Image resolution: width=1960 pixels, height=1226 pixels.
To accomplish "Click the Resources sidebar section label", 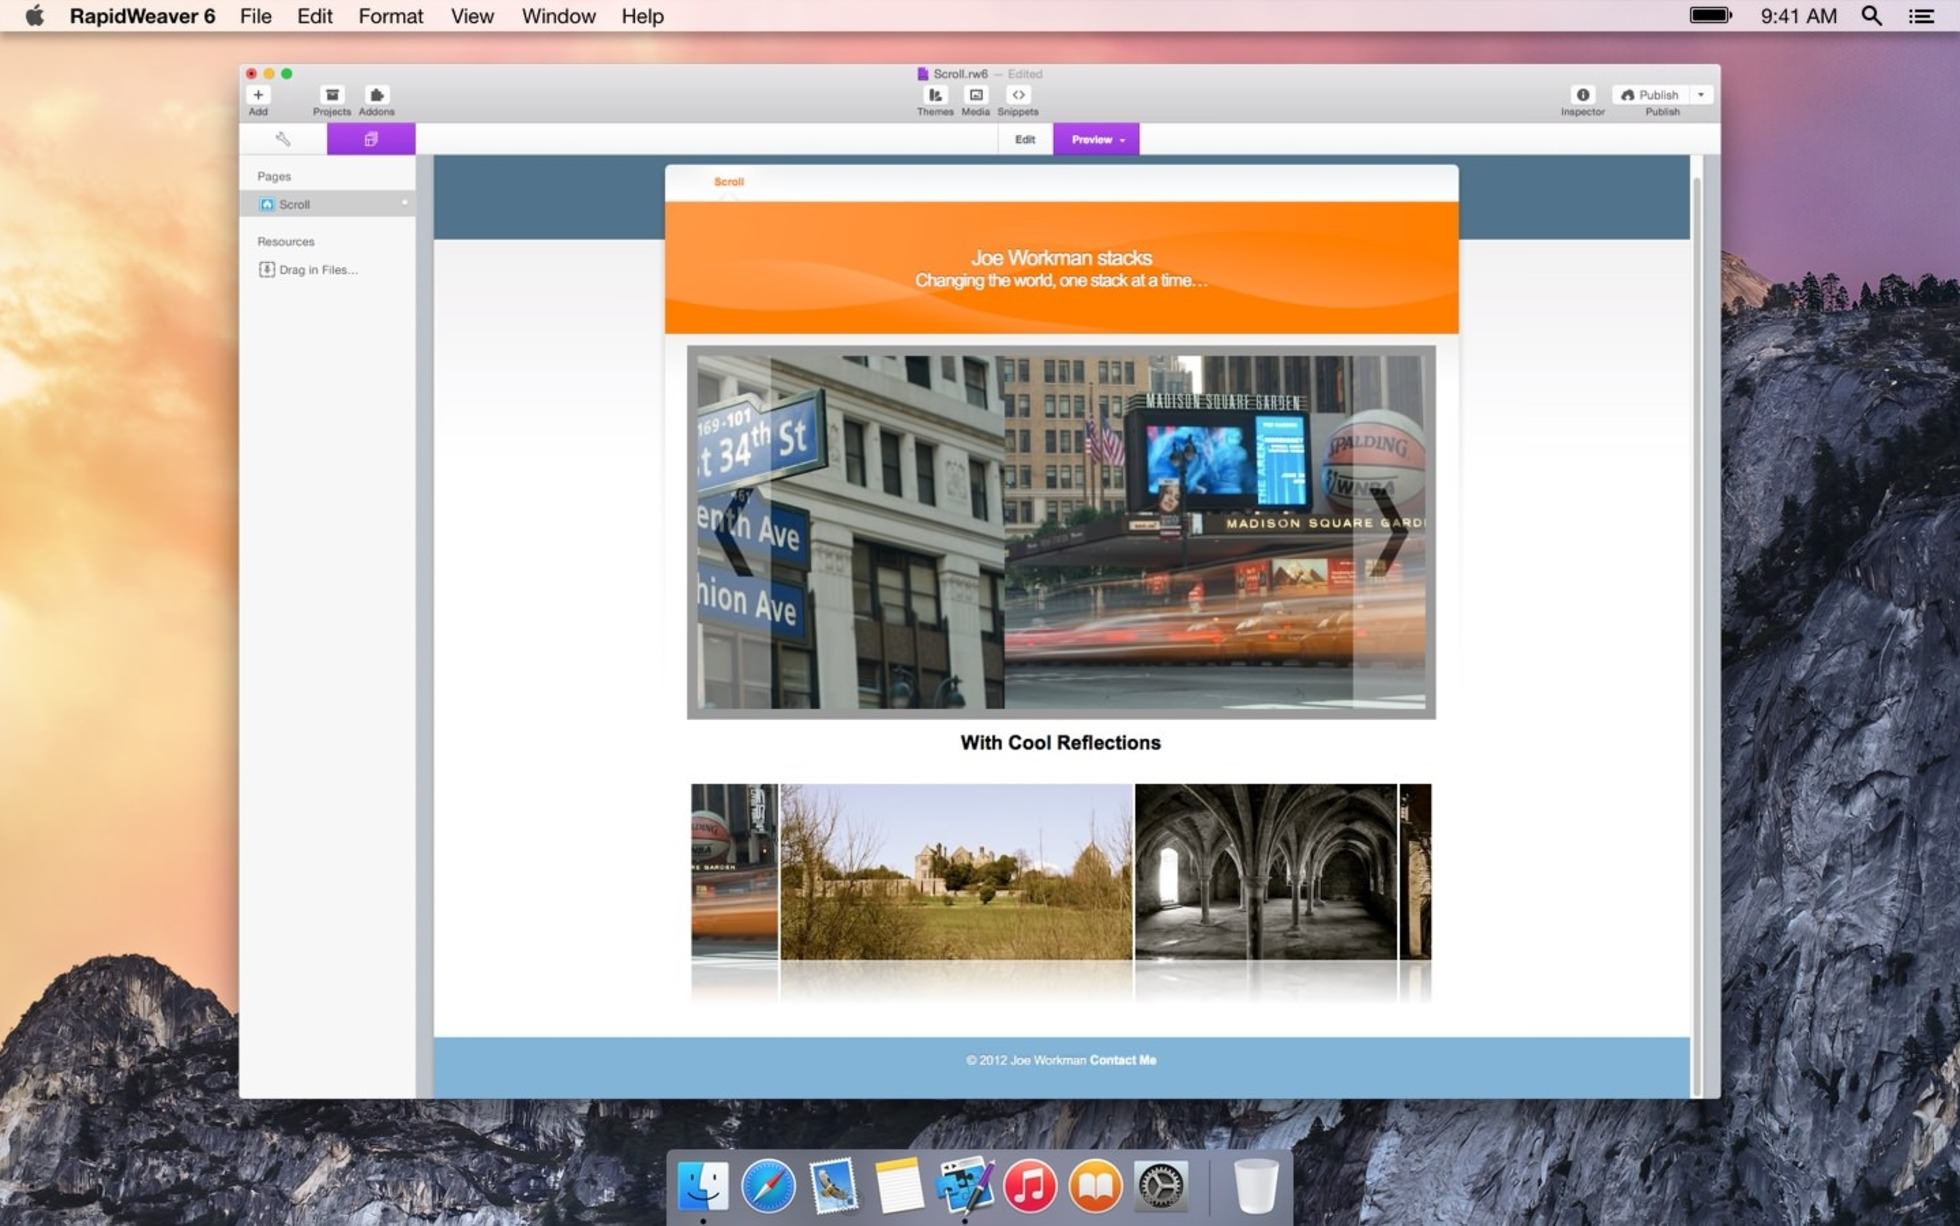I will click(286, 242).
